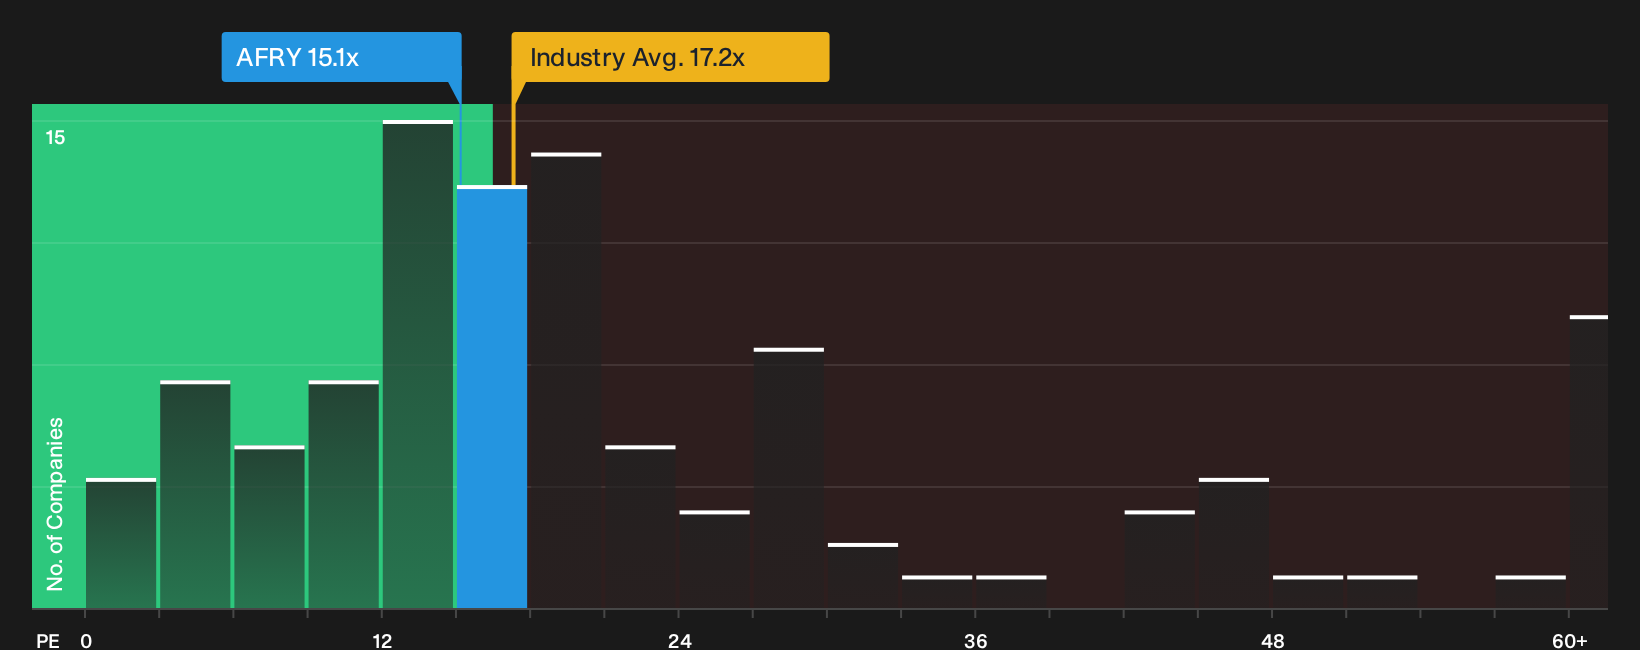
Task: Click the PE axis title
Action: click(x=48, y=640)
